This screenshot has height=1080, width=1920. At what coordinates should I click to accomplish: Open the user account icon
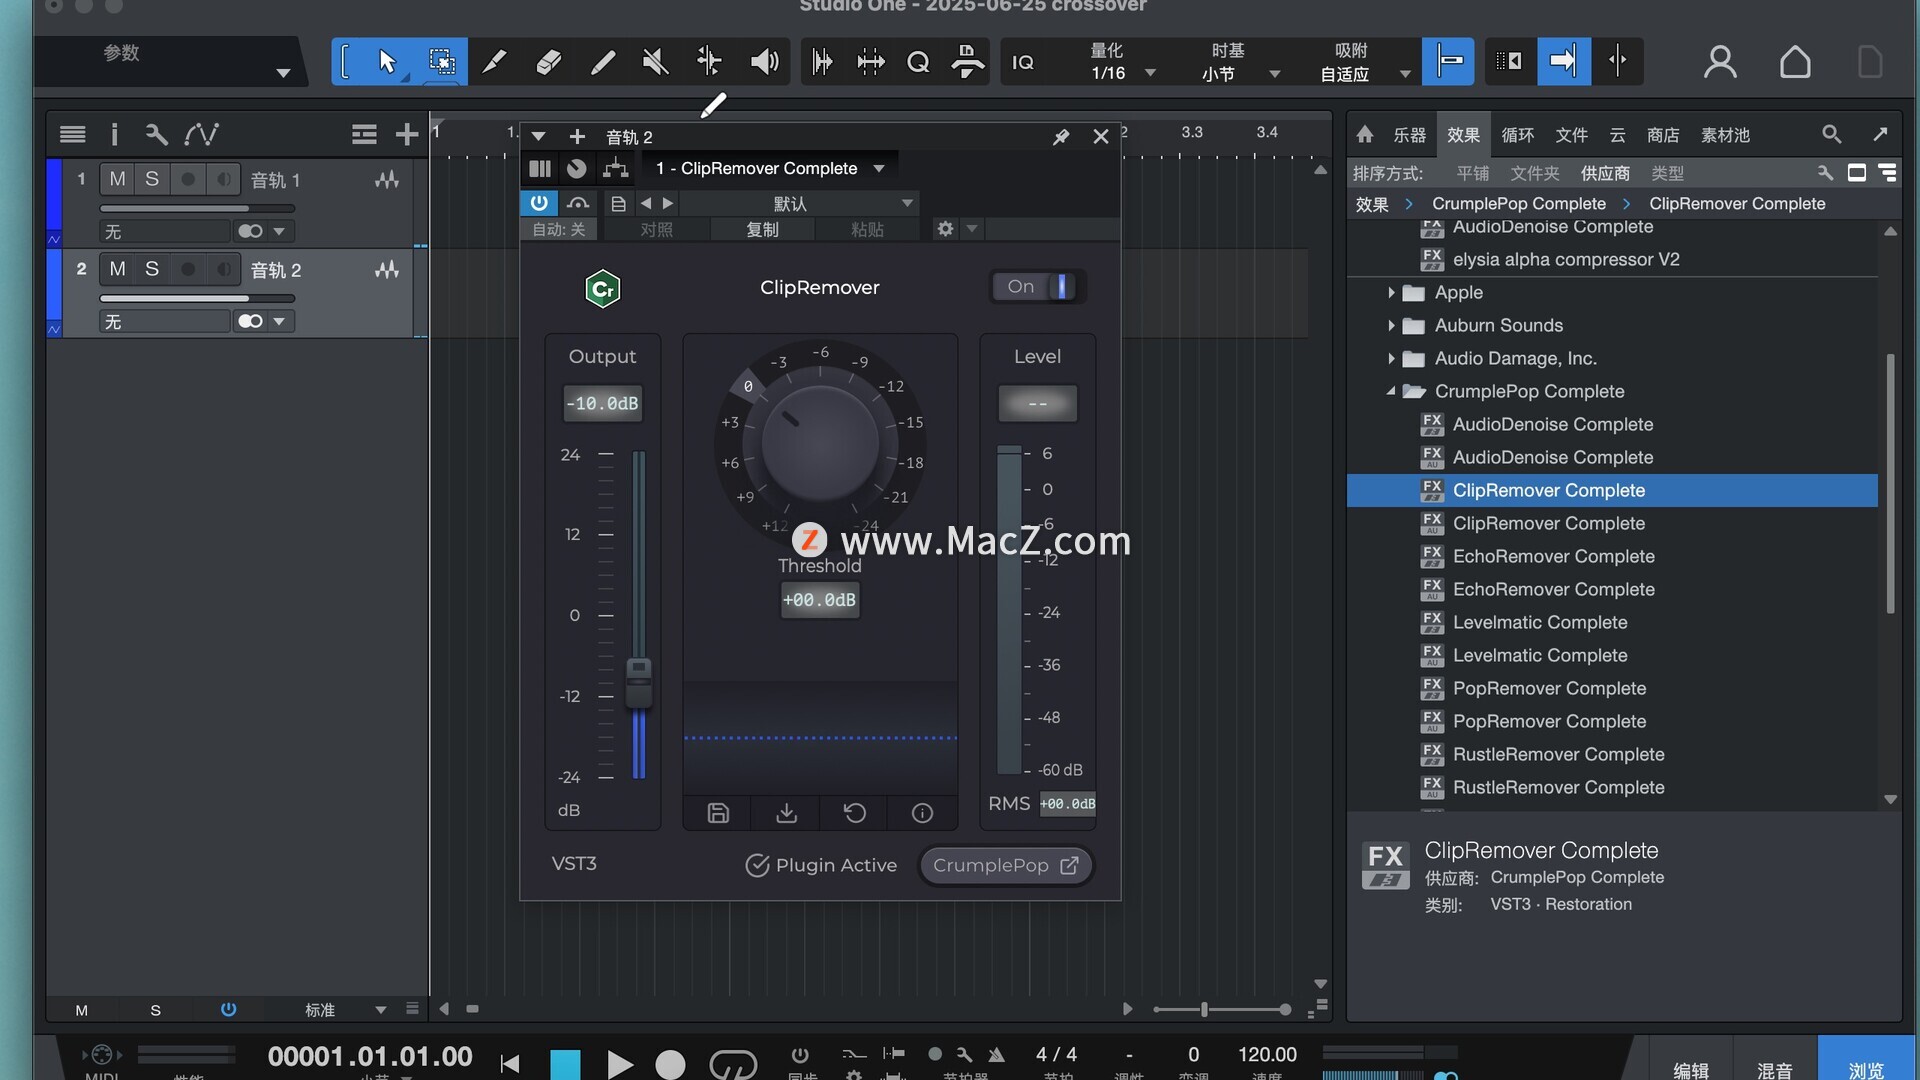coord(1720,62)
